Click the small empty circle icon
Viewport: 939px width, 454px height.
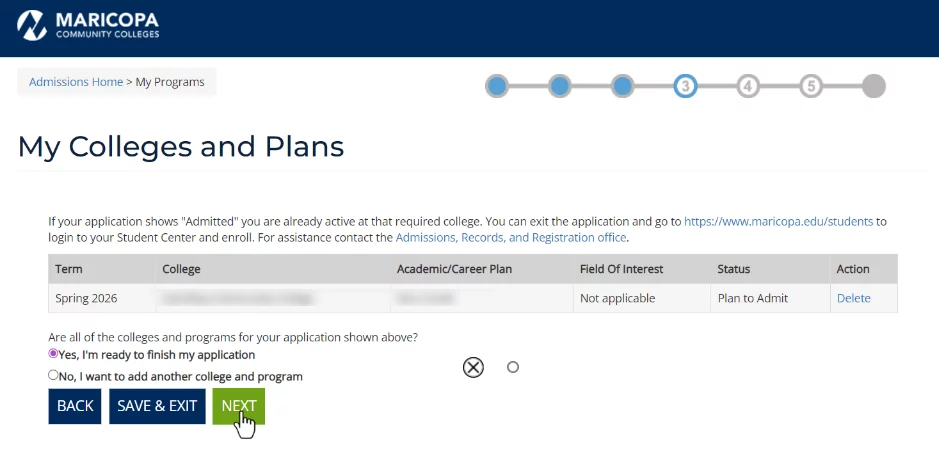pos(513,367)
